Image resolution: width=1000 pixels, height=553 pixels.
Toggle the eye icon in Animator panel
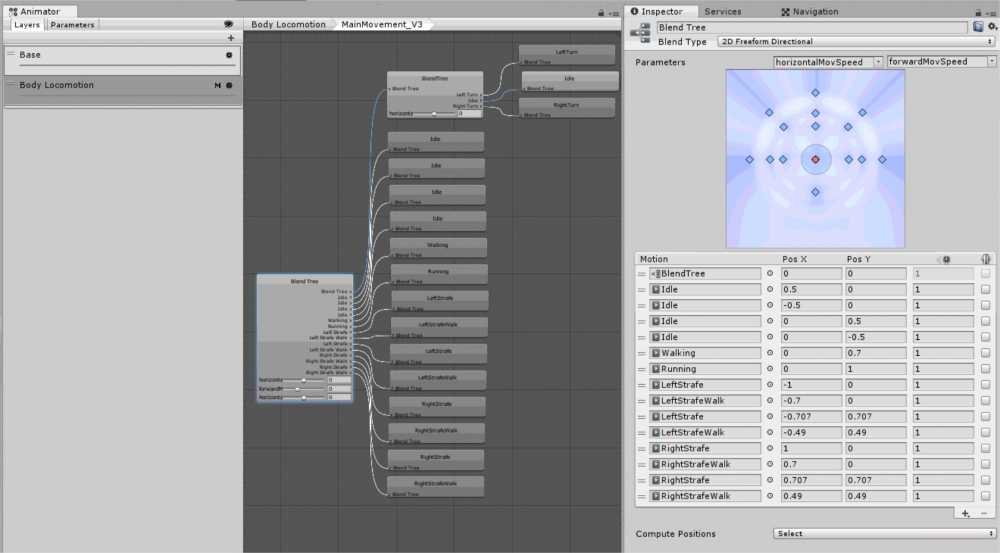coord(228,24)
